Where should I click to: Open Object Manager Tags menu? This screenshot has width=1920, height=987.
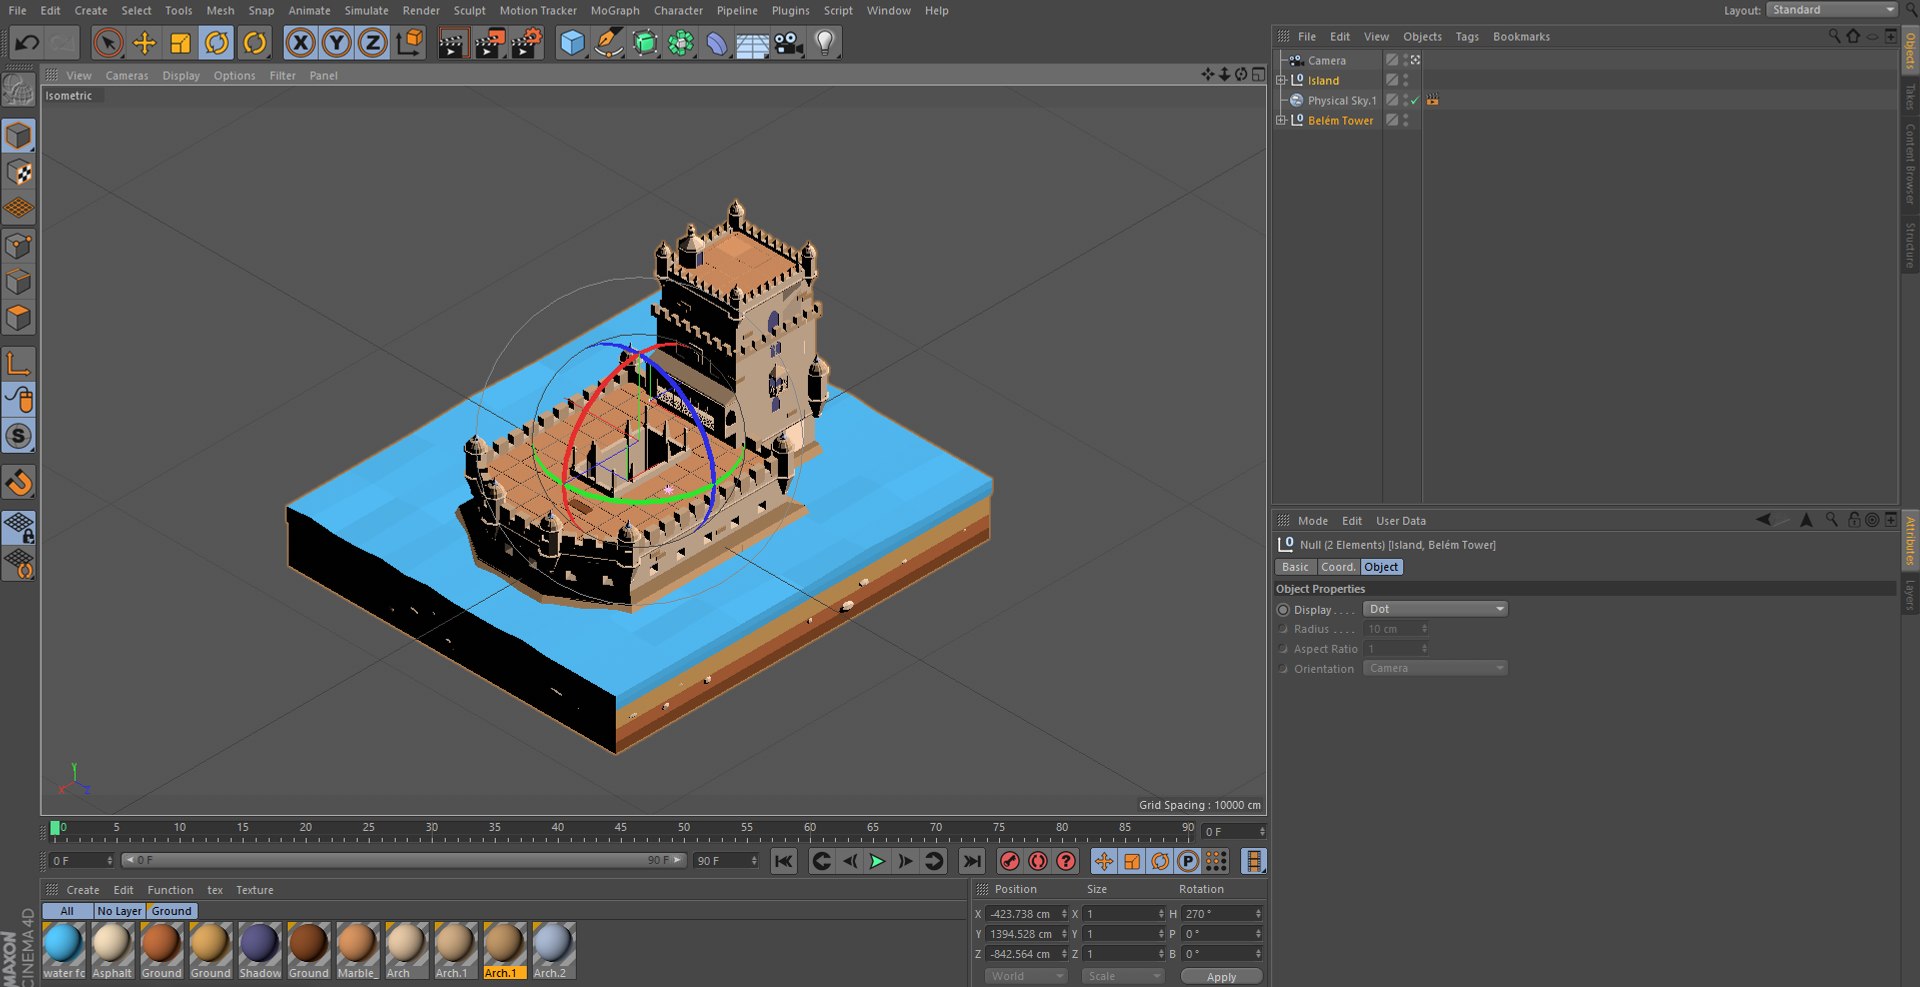pyautogui.click(x=1467, y=37)
